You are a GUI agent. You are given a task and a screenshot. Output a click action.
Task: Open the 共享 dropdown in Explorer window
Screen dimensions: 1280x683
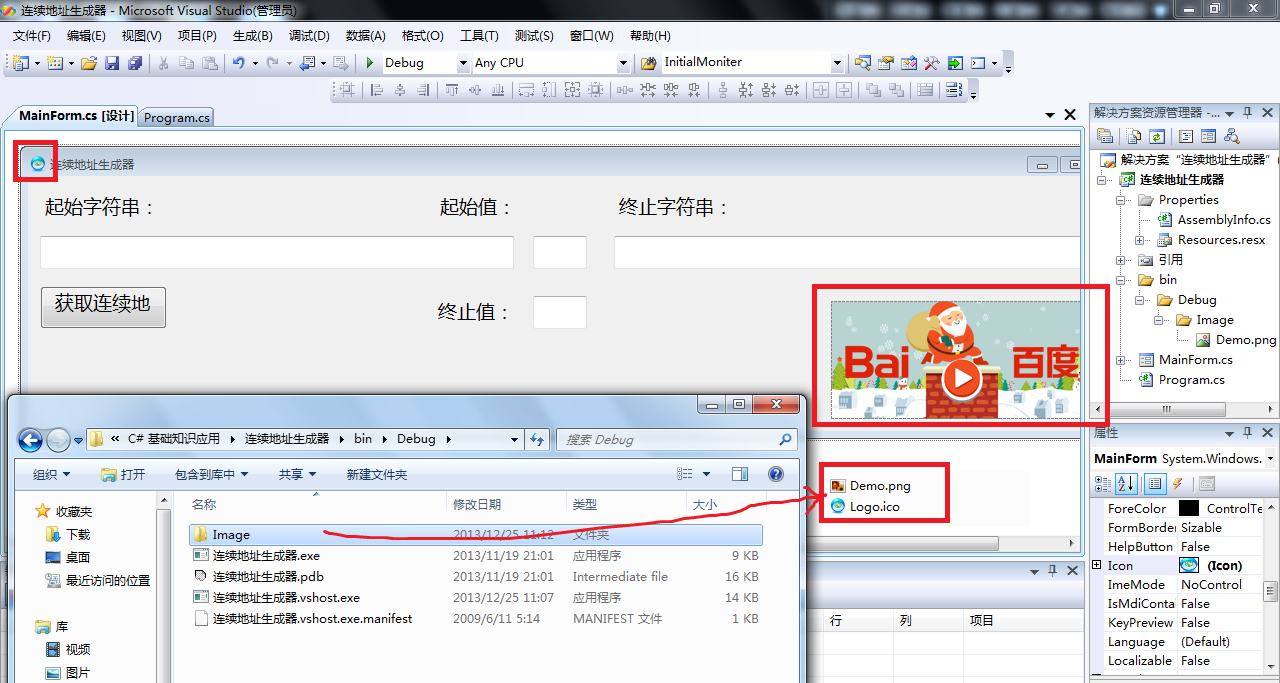point(297,475)
